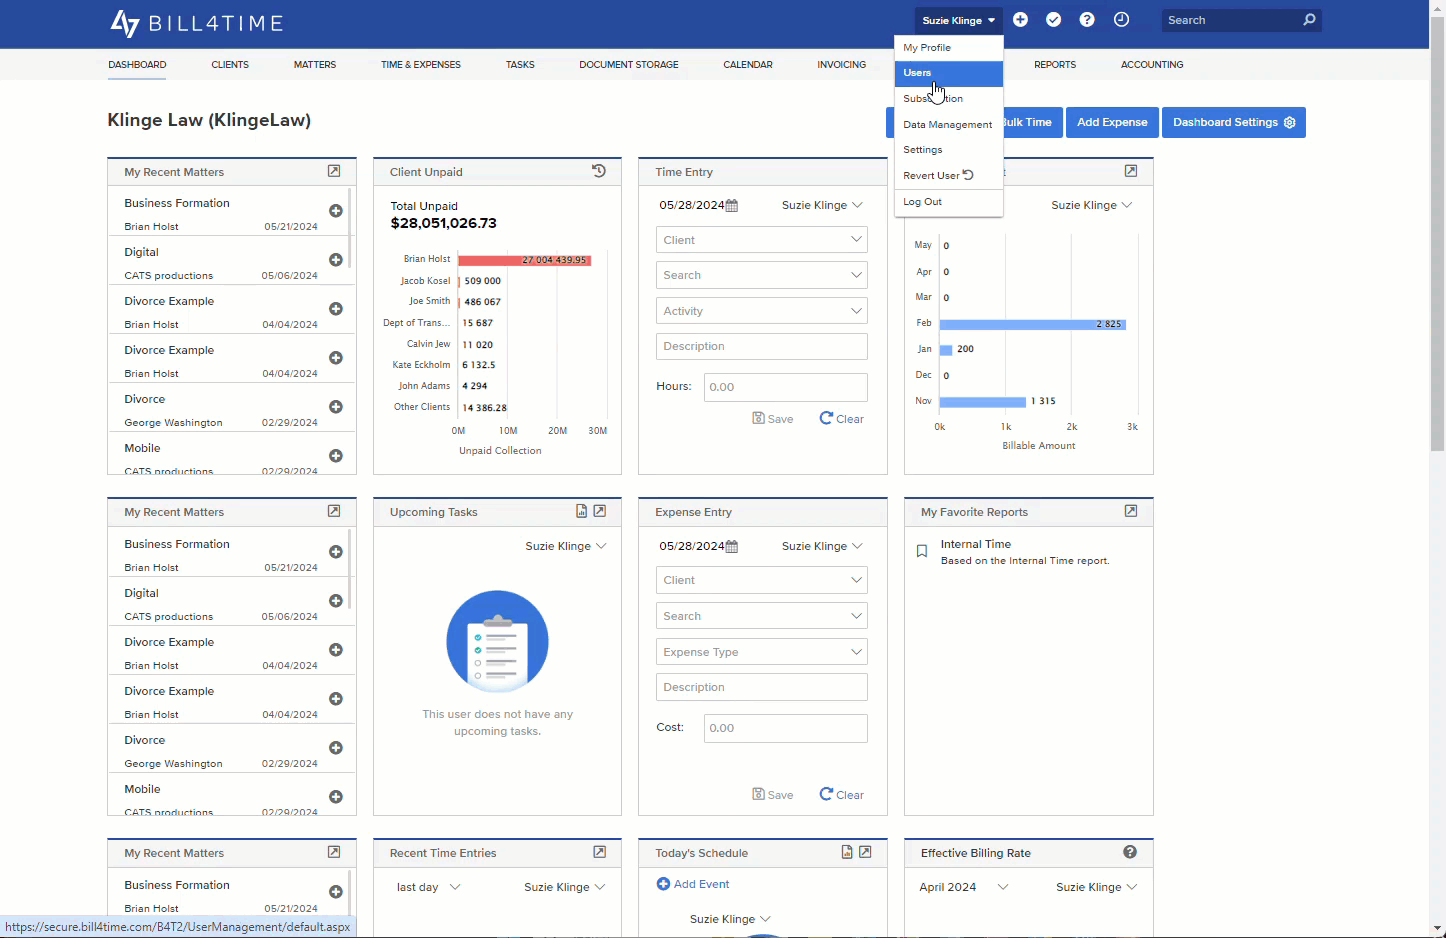
Task: Go to the Clients tab
Action: click(230, 65)
